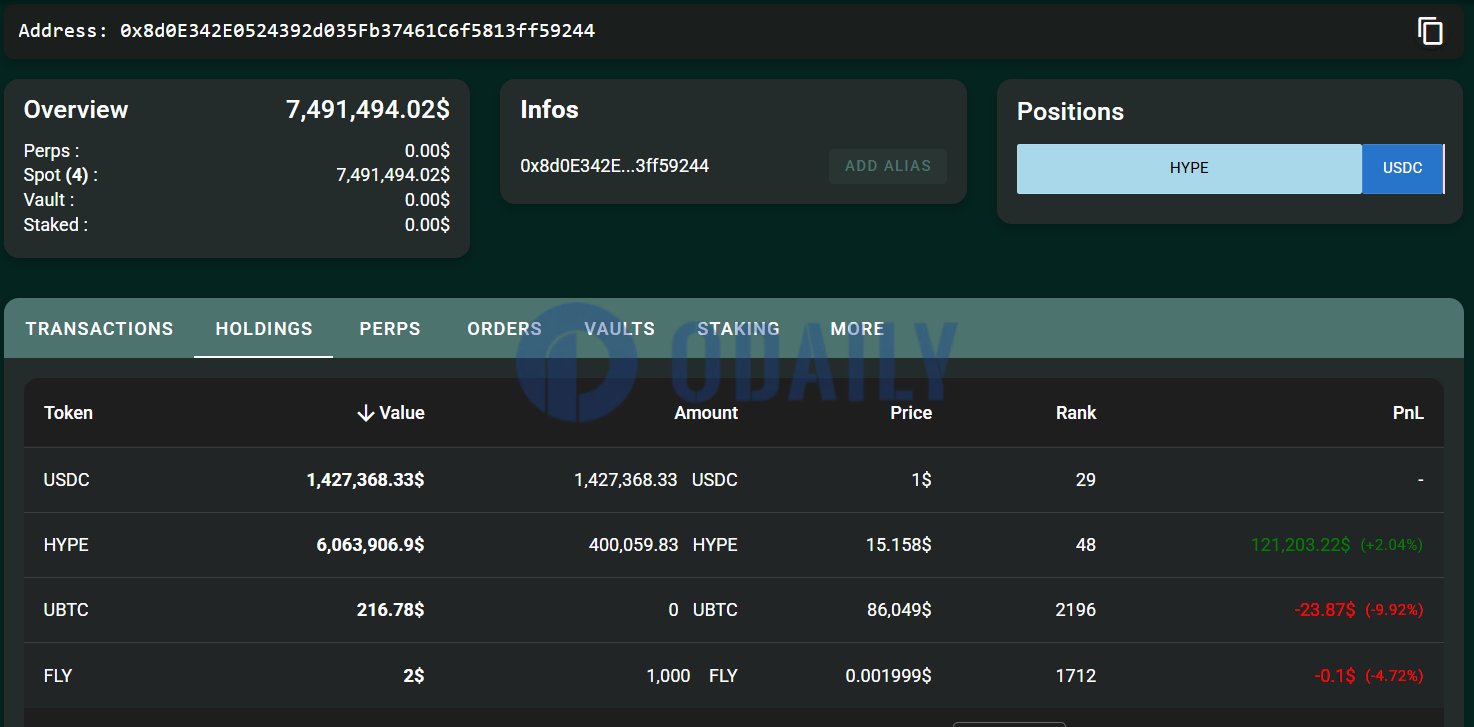Click the UBTC value 216.78$
The width and height of the screenshot is (1474, 727).
[x=390, y=610]
